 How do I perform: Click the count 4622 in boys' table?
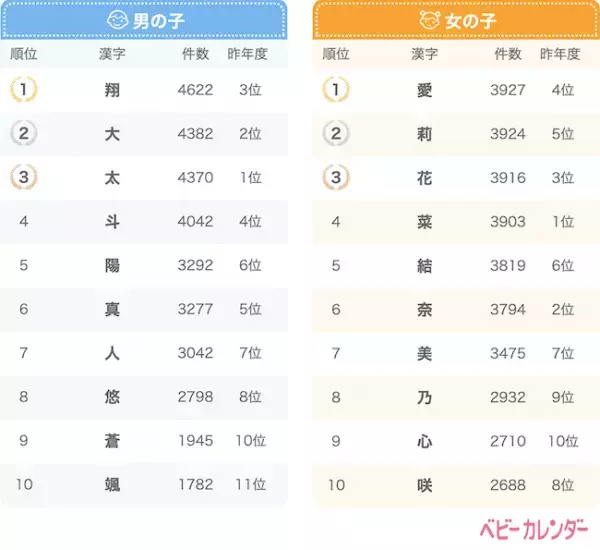[x=195, y=90]
